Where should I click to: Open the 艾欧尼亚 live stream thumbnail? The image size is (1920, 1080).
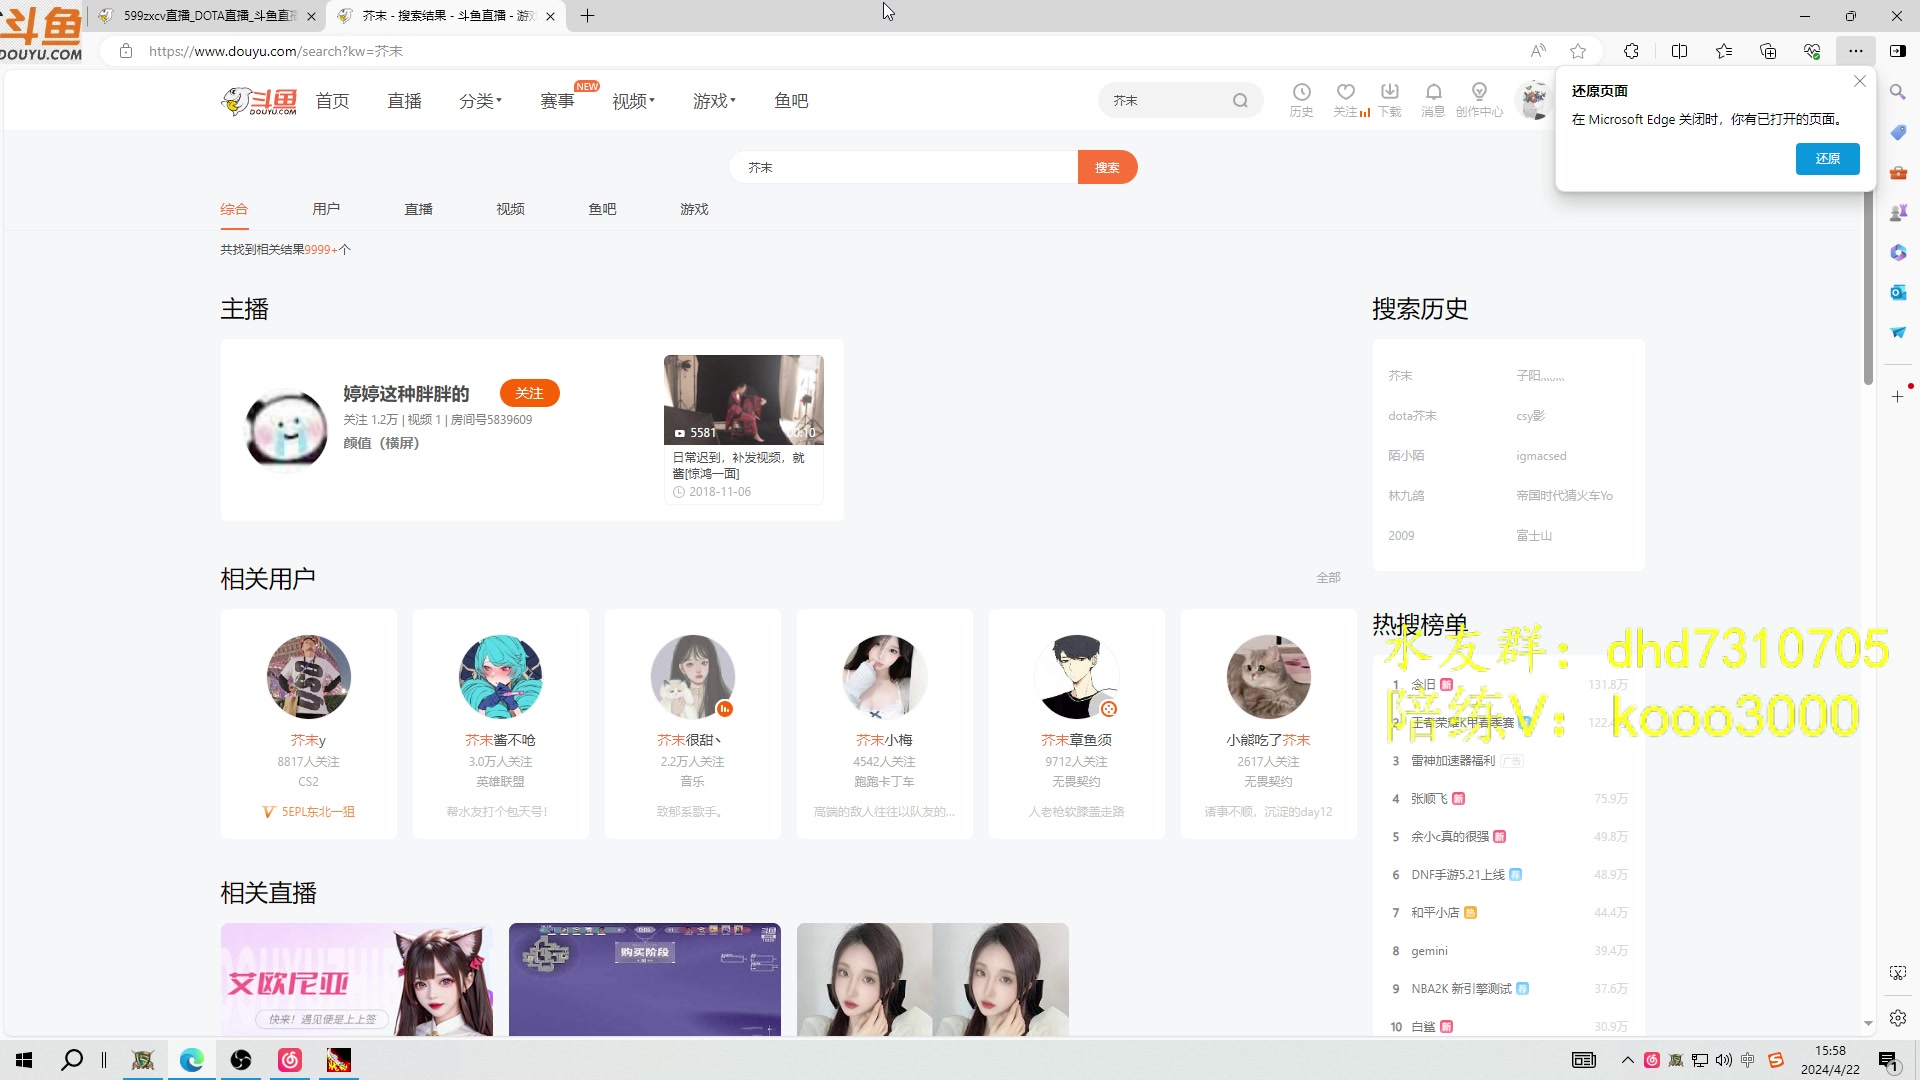[357, 979]
